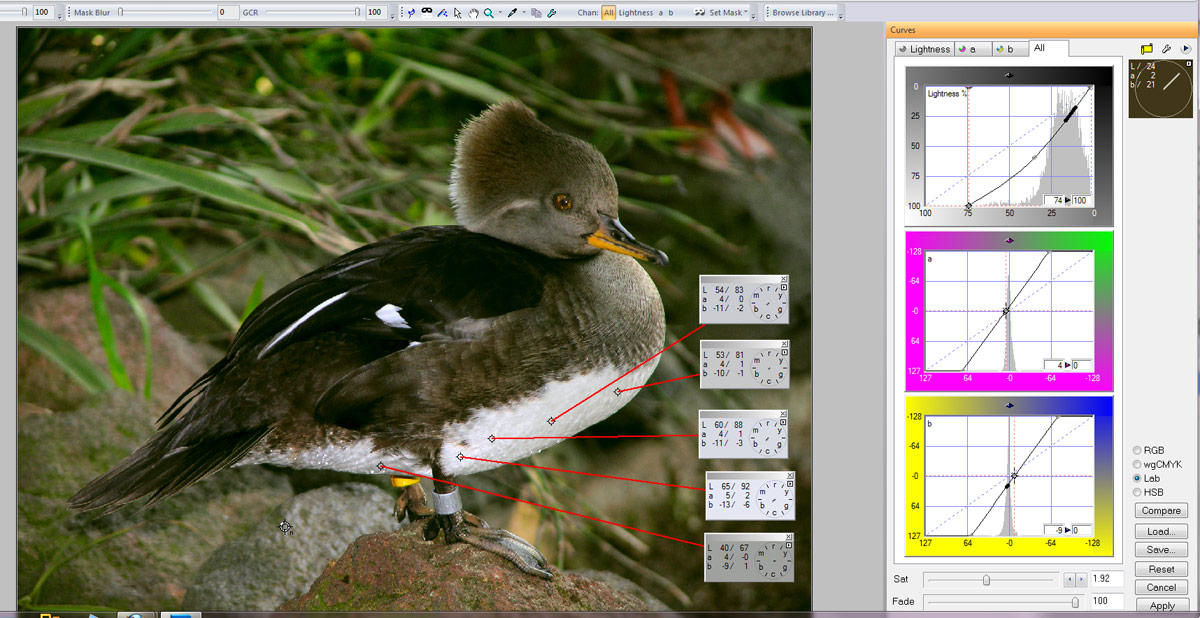1200x618 pixels.
Task: Click the wrench icon in top toolbar
Action: [551, 13]
